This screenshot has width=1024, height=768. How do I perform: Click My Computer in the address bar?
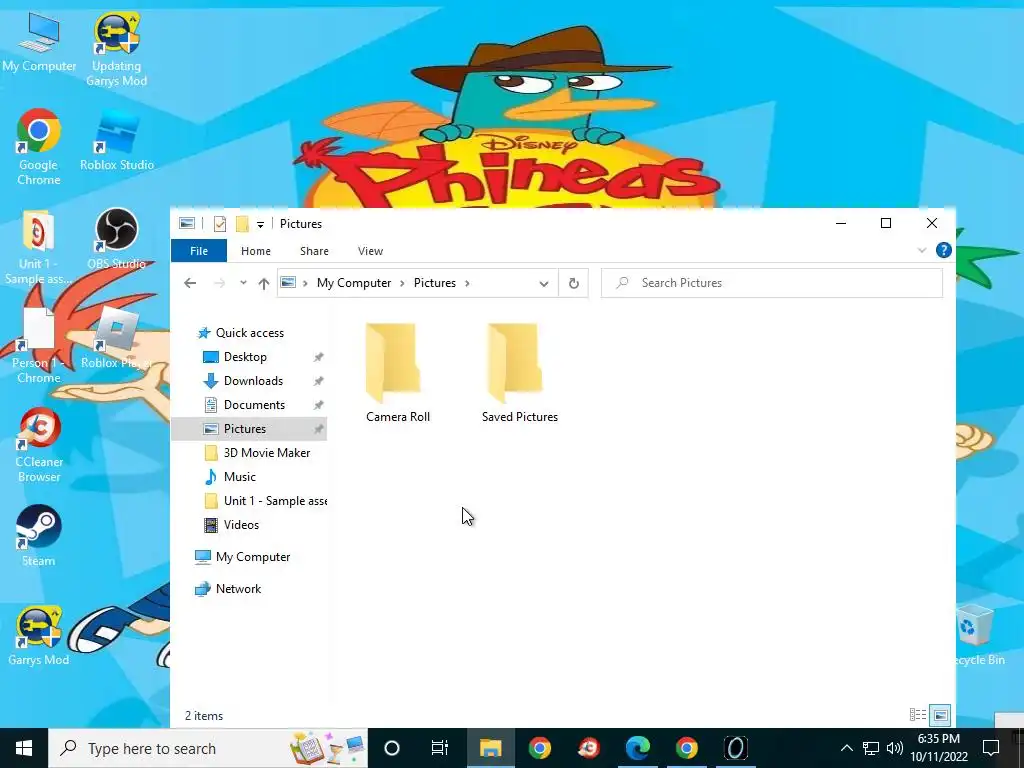[x=354, y=283]
